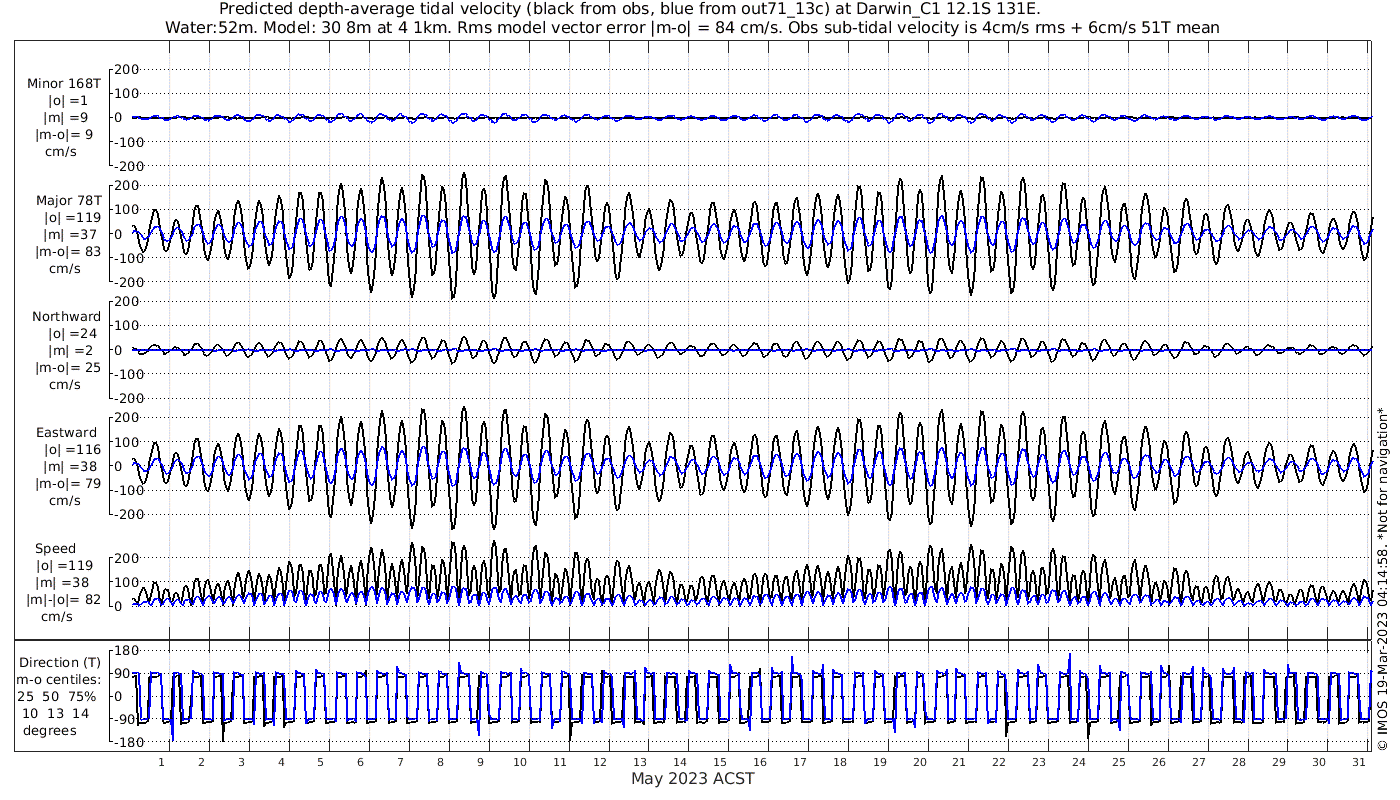Click the vertical IMOS copyright timestamp text

click(x=1382, y=578)
